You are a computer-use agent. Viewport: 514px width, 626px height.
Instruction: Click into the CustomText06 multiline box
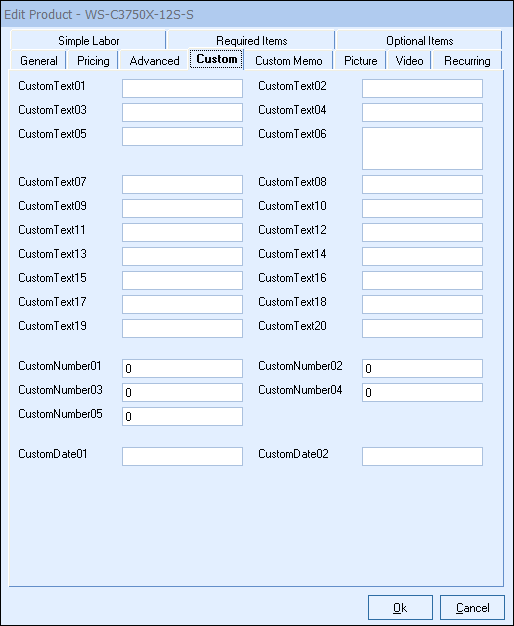[423, 149]
